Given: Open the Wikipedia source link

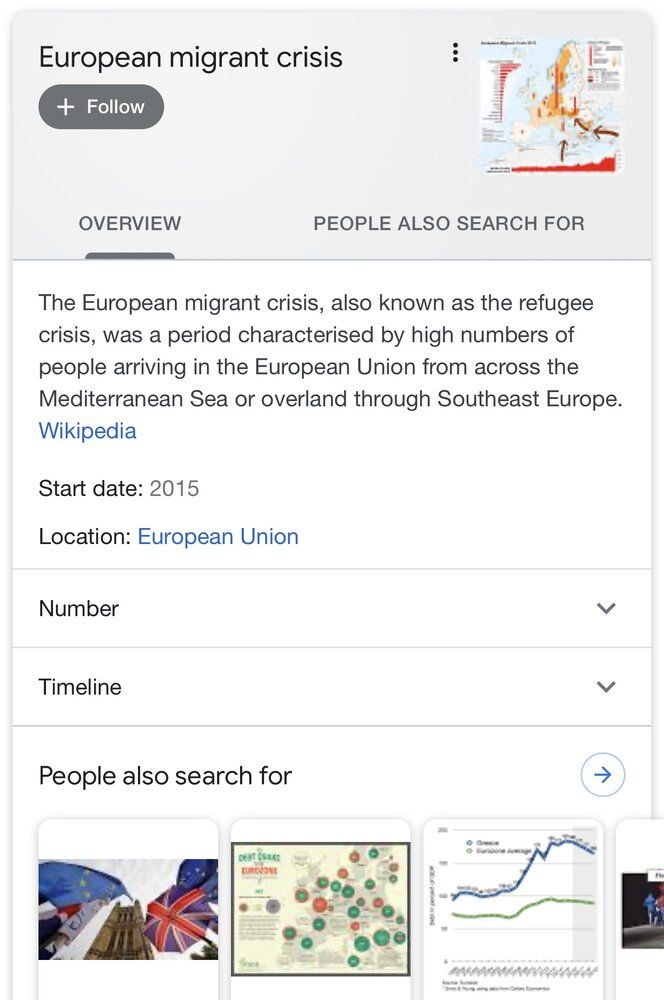Looking at the screenshot, I should tap(87, 430).
